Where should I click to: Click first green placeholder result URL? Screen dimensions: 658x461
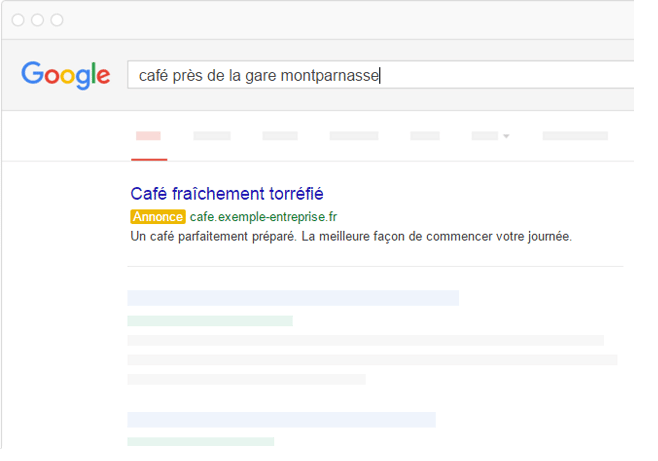point(210,321)
